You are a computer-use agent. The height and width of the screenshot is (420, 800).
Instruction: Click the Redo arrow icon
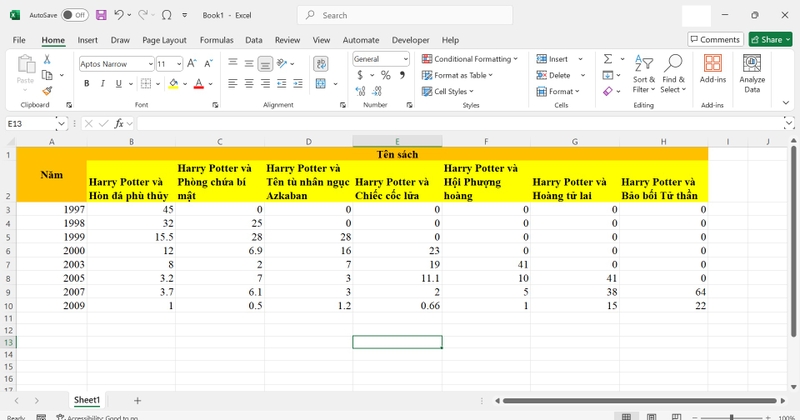point(143,15)
